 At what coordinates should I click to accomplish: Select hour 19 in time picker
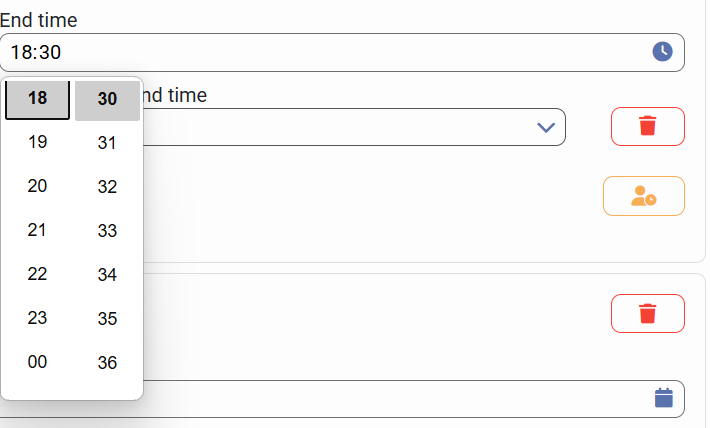coord(37,142)
